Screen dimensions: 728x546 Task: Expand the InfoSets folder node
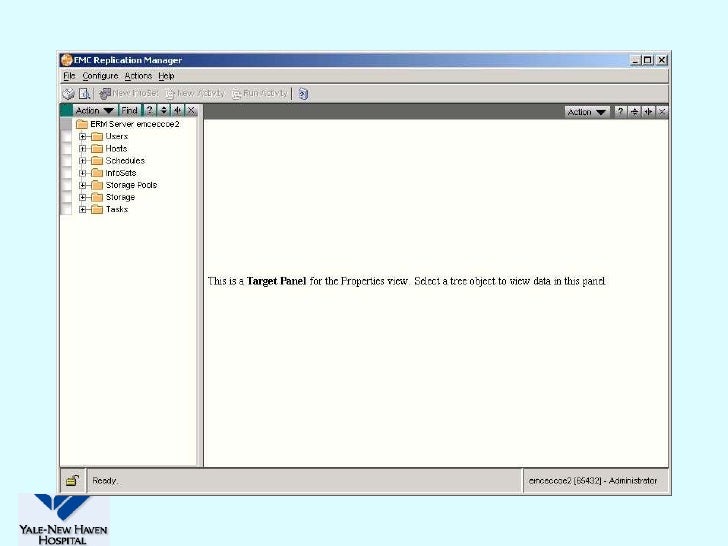83,173
